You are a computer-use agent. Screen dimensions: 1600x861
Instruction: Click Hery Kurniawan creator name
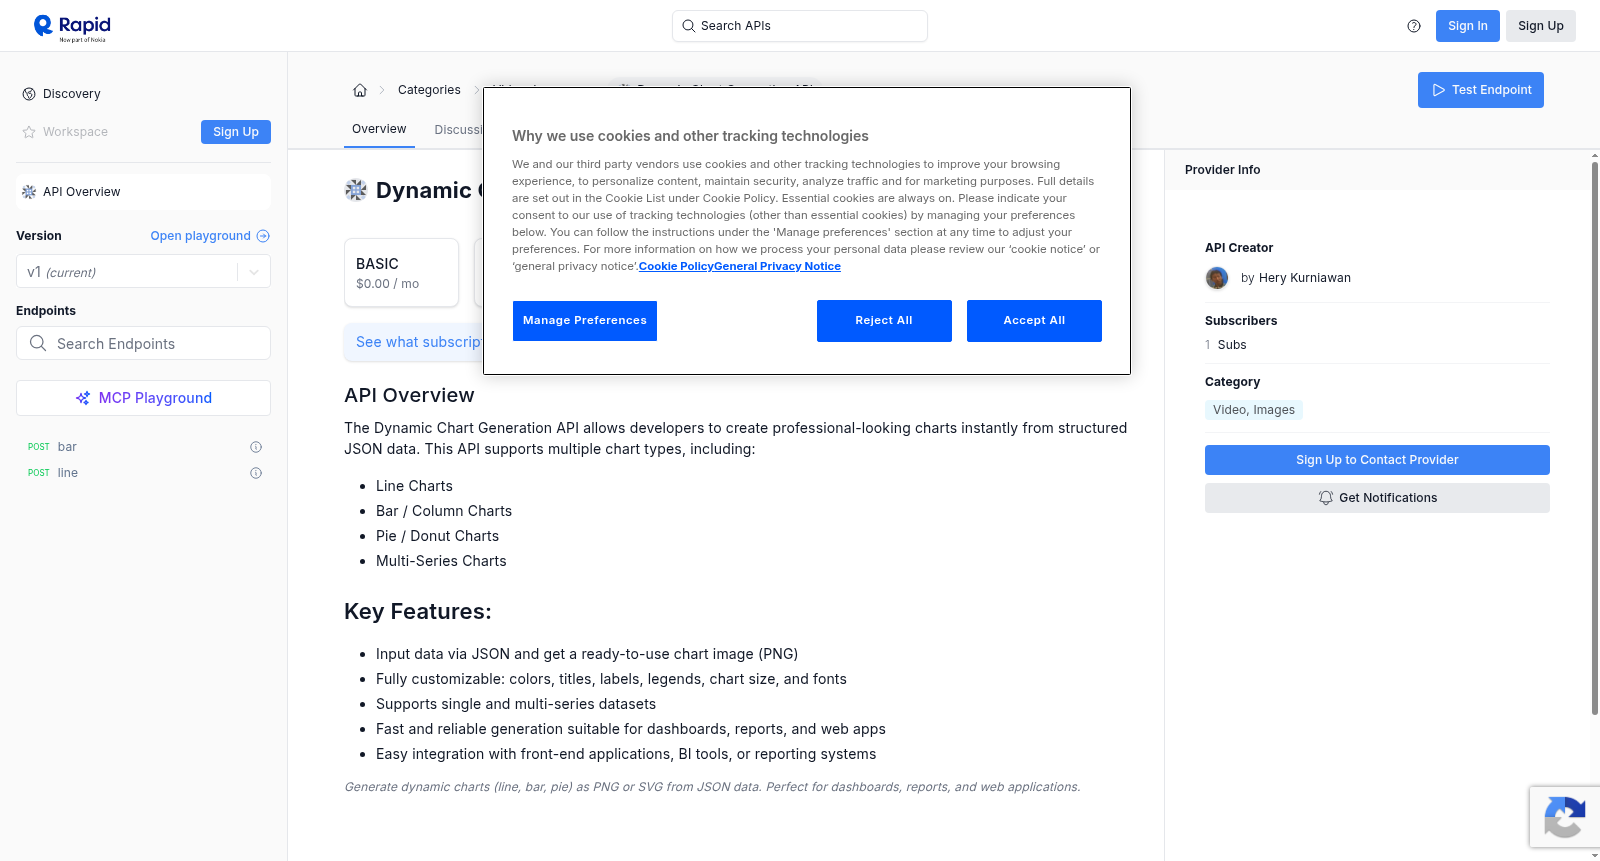(1304, 278)
